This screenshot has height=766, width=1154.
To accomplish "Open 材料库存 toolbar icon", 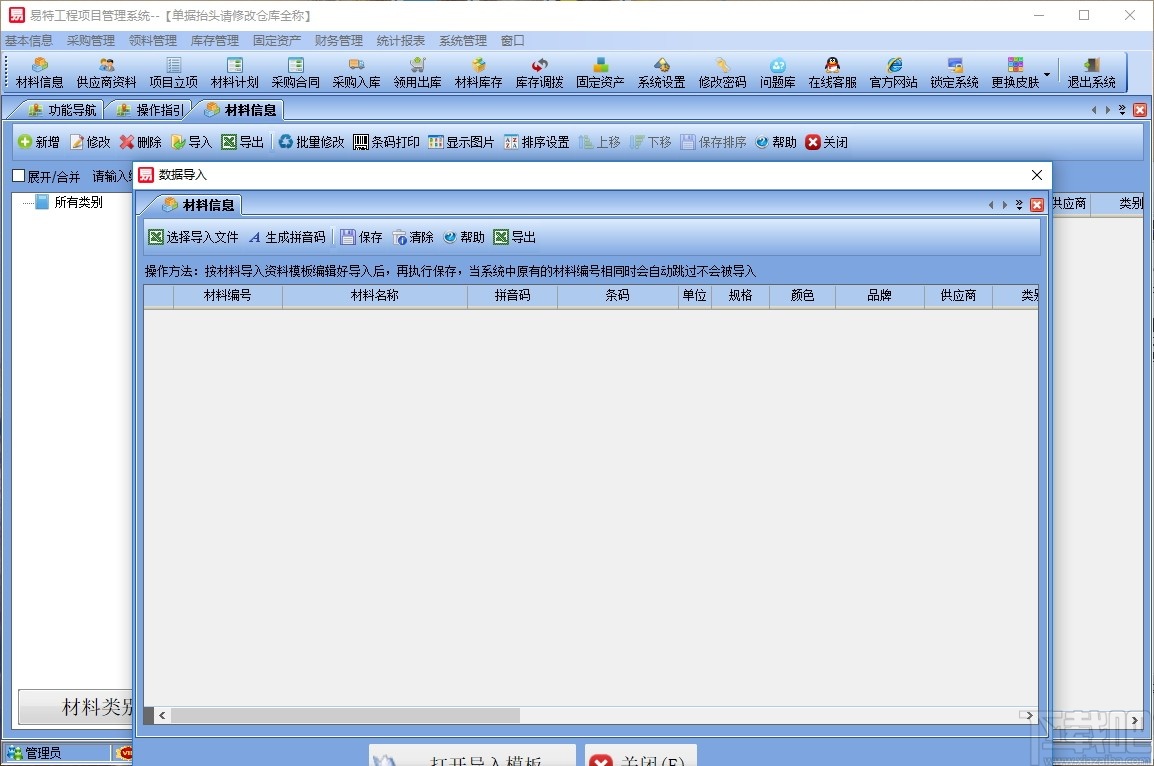I will (478, 73).
